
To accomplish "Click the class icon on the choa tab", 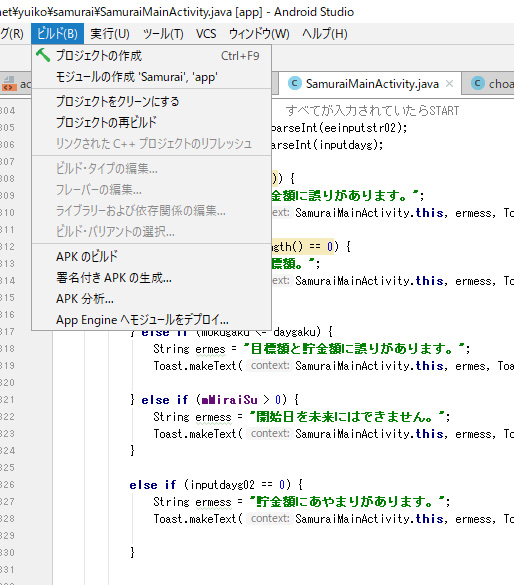I will pyautogui.click(x=478, y=83).
